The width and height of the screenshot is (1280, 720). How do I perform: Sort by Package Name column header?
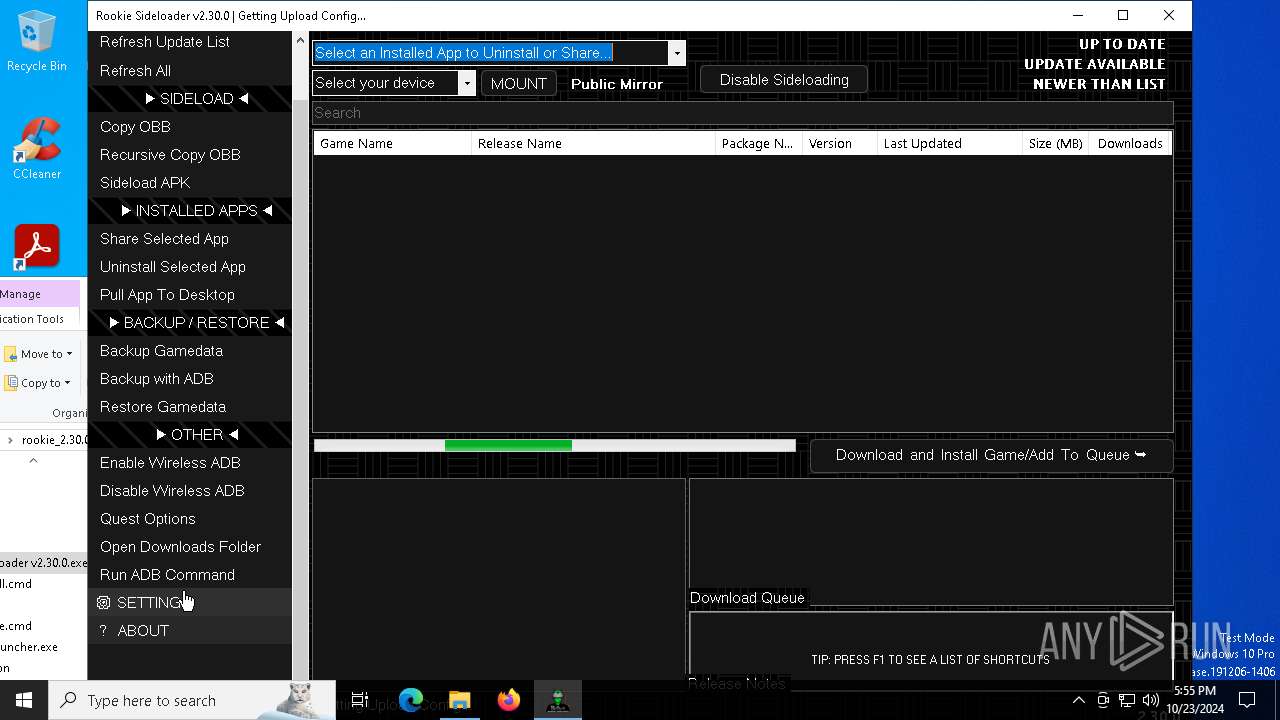(x=759, y=143)
